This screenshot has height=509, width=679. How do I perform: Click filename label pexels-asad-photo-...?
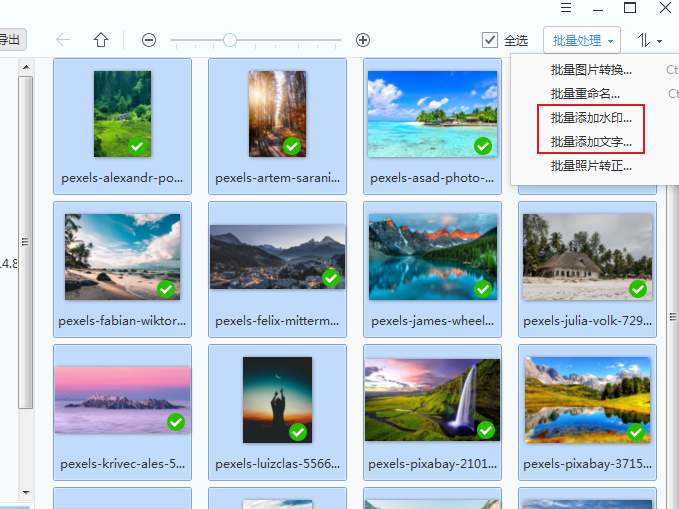[432, 178]
